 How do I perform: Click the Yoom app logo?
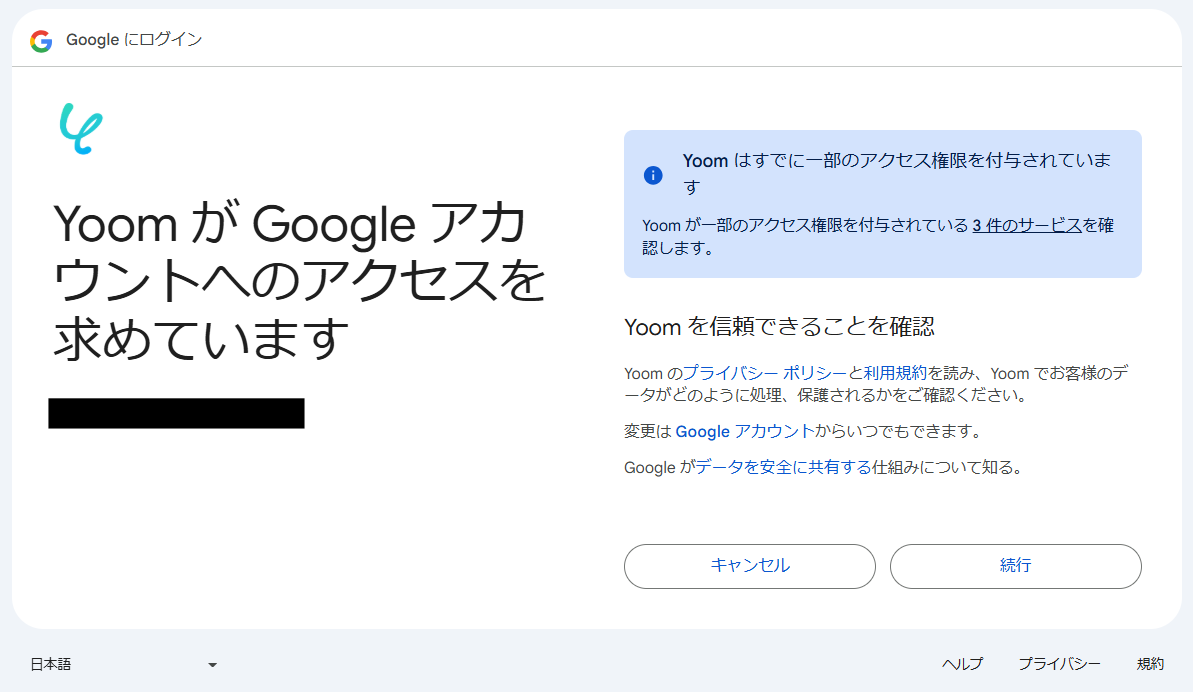tap(81, 129)
